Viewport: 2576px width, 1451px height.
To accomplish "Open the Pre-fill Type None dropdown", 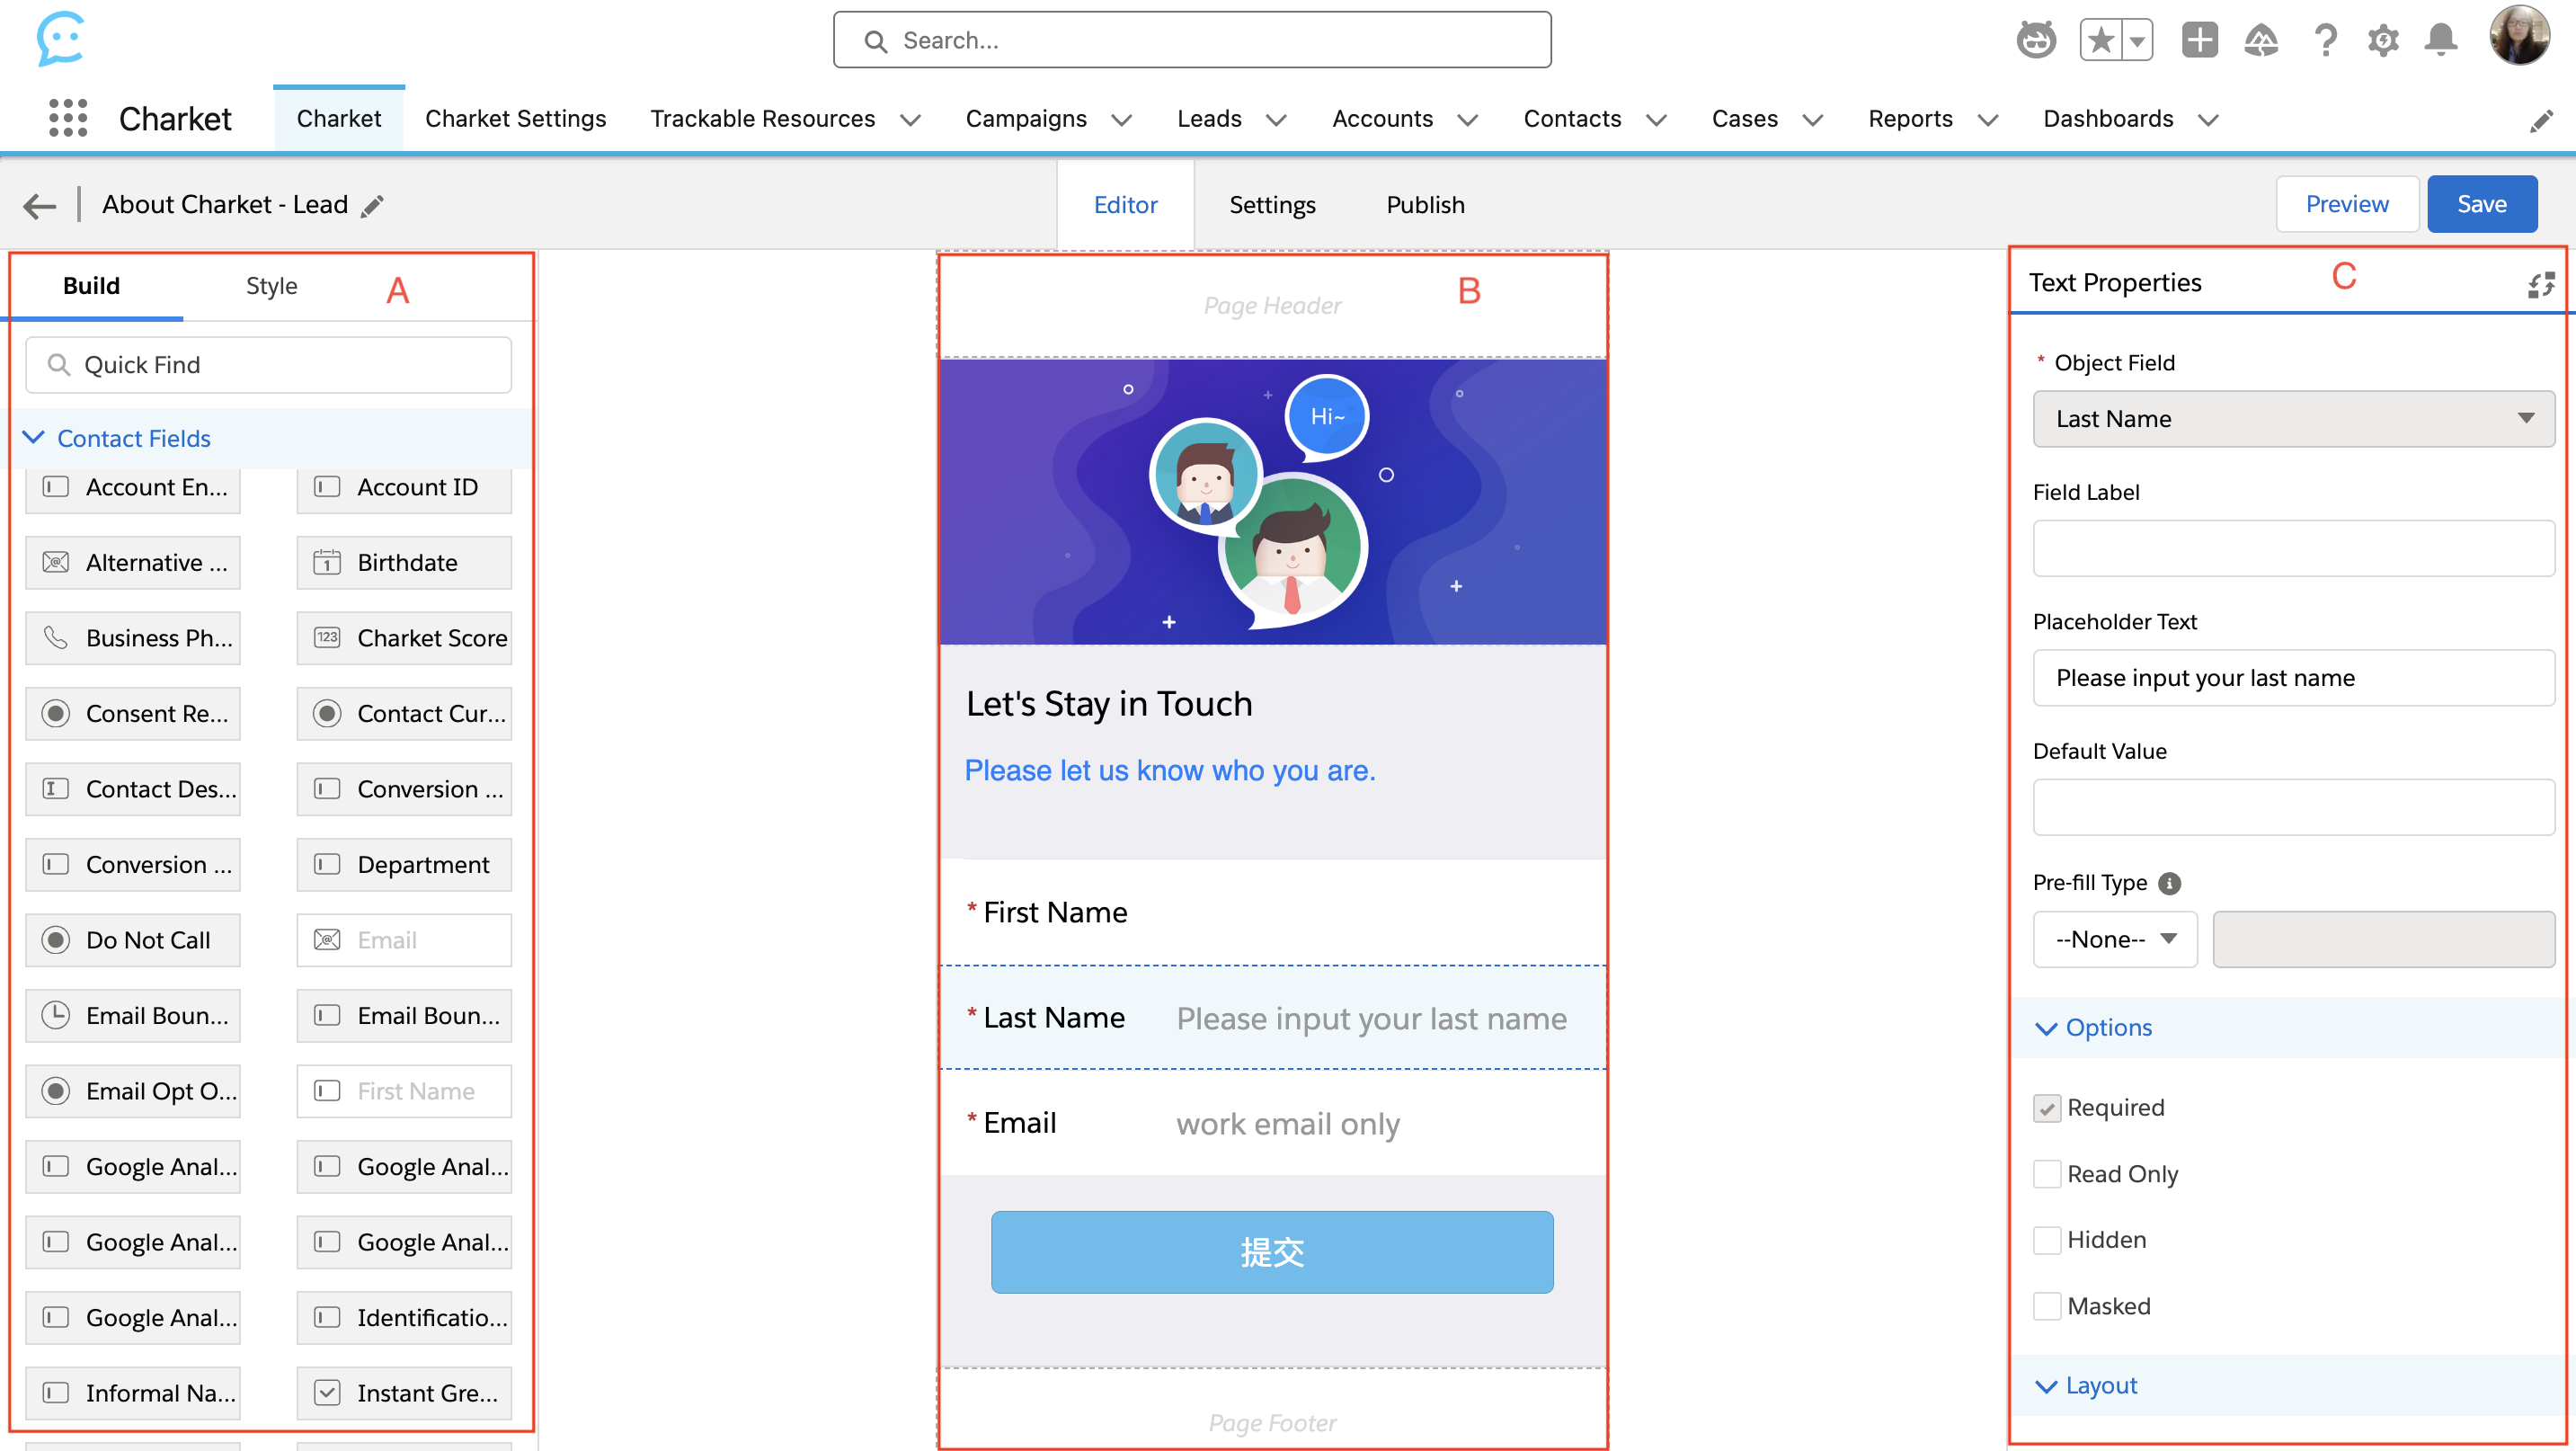I will point(2115,939).
